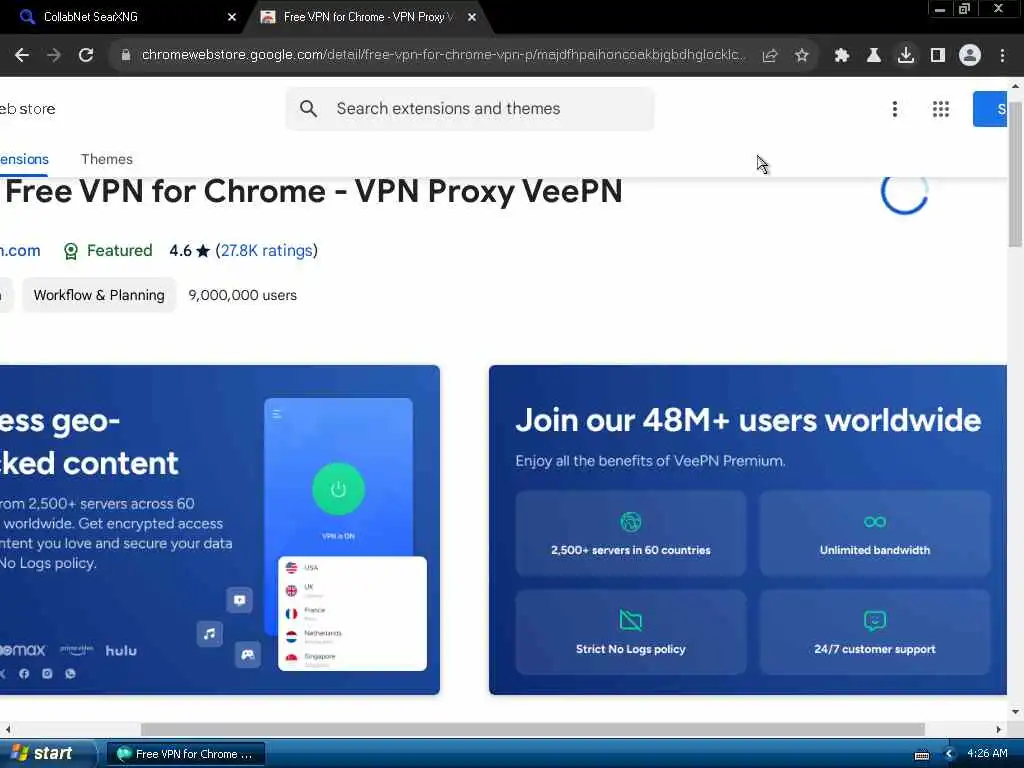Click the vertical scrollbar thumb
Screen dimensions: 1024x768
1016,174
